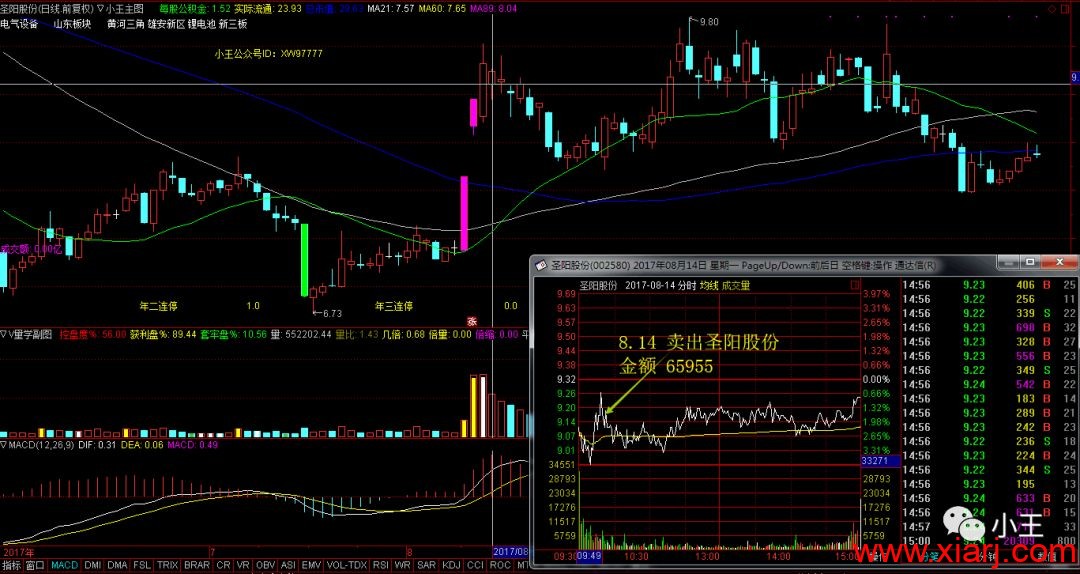
Task: Open the SAR indicator tab
Action: [426, 565]
